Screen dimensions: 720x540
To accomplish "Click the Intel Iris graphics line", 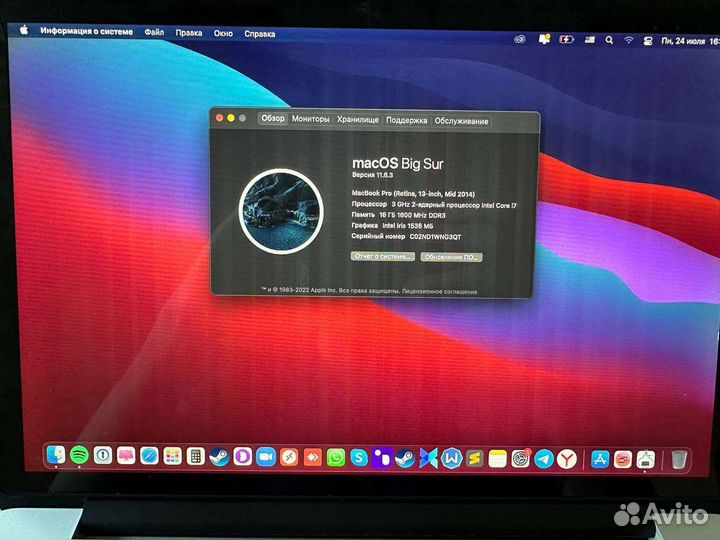I will [393, 226].
